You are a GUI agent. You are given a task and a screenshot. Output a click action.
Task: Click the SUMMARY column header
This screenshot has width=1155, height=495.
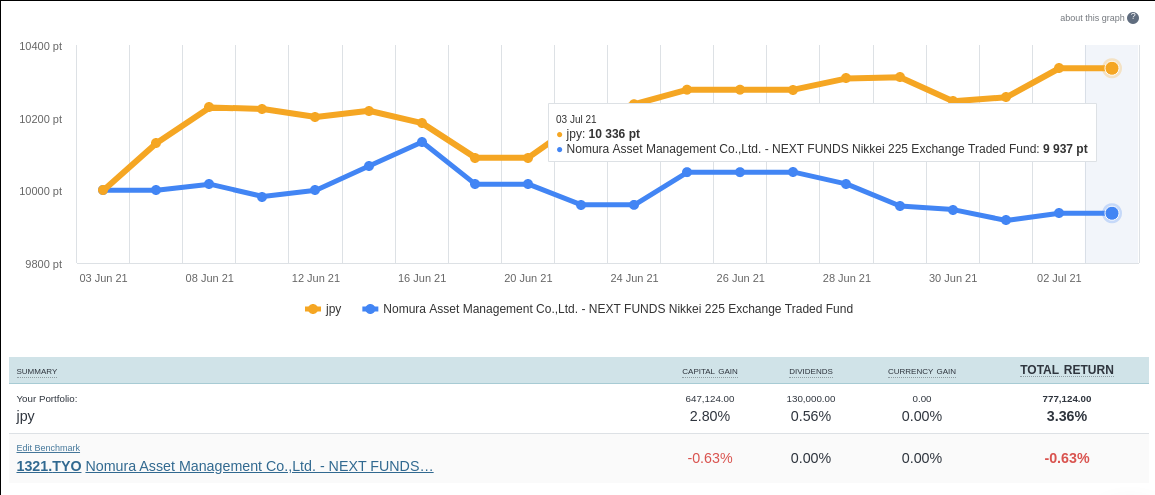37,371
